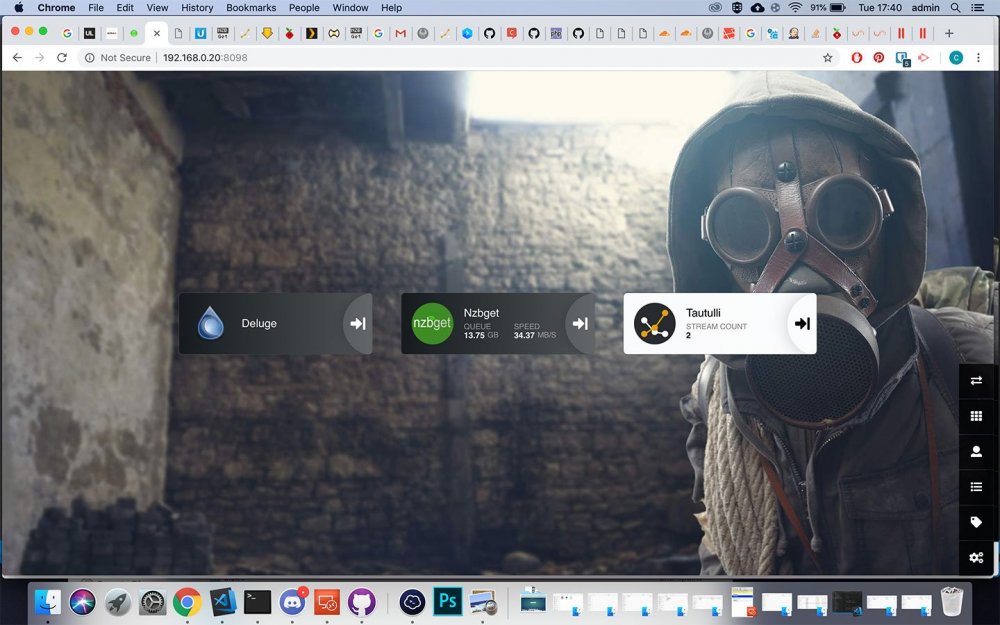Open the grid dashboard icon in sidebar
Screen dimensions: 1000x625
coord(976,416)
